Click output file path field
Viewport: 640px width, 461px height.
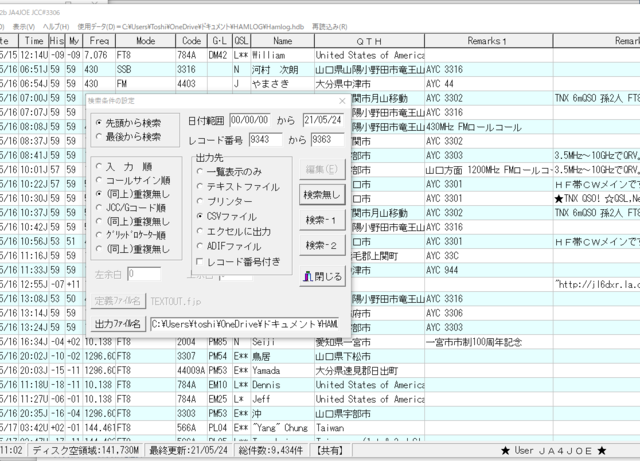244,324
